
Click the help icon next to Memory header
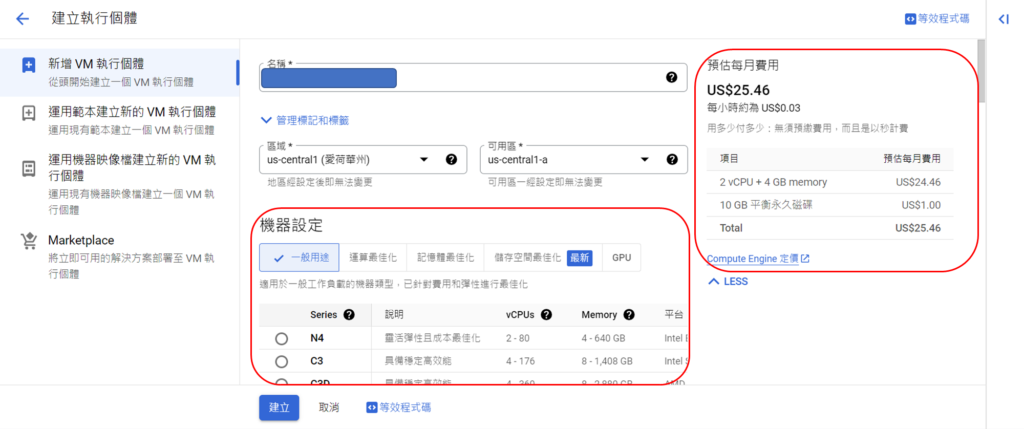click(x=635, y=315)
